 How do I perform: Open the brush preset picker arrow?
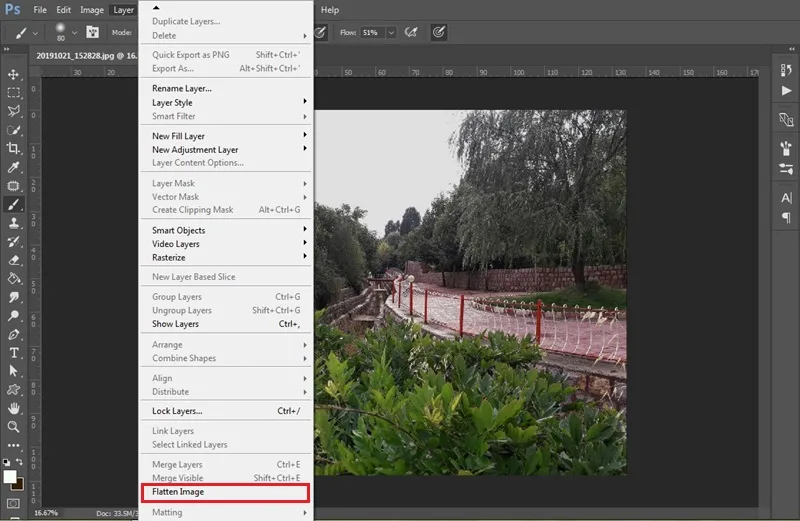pyautogui.click(x=74, y=33)
